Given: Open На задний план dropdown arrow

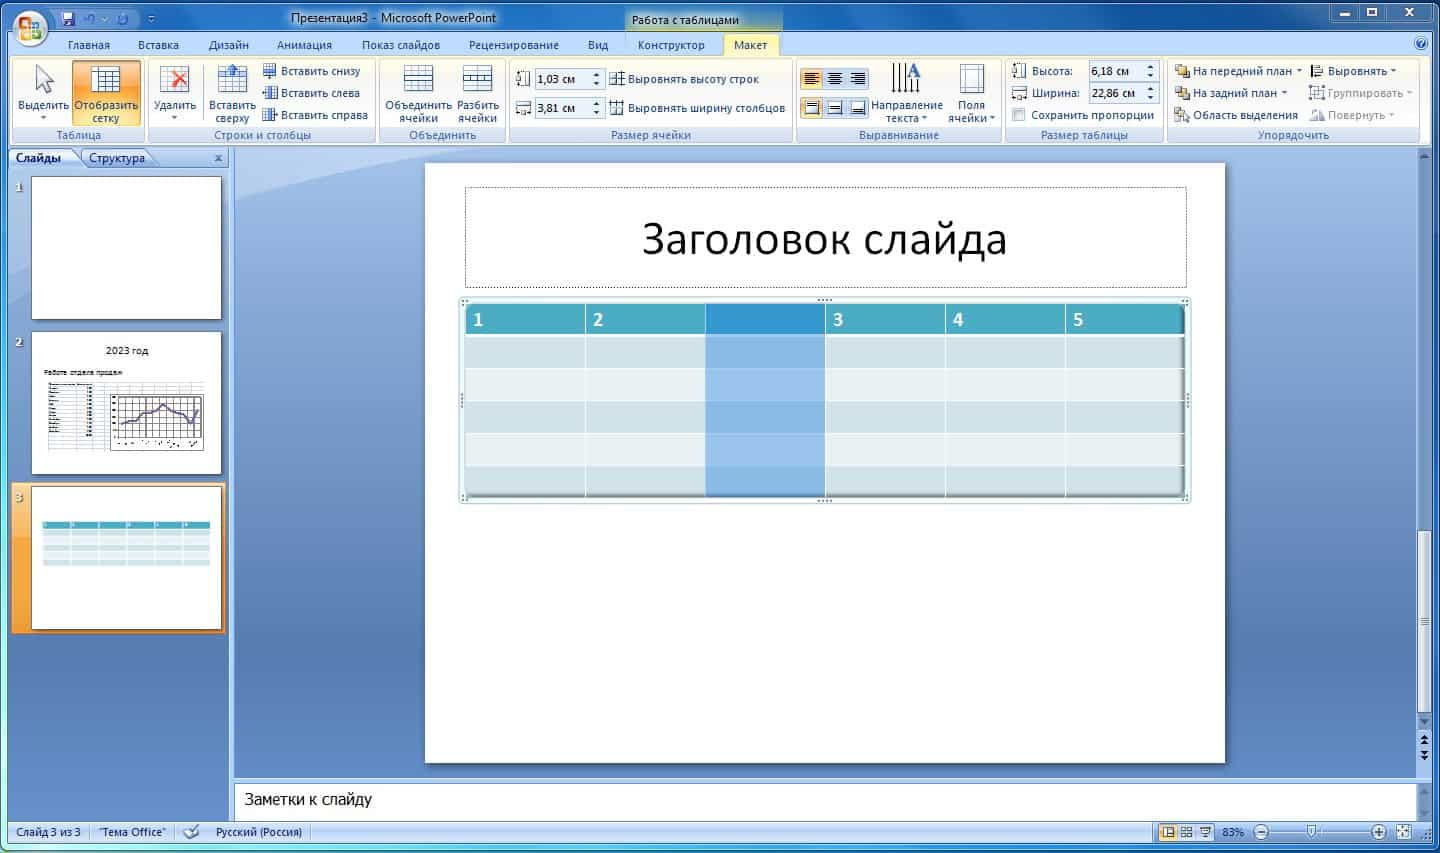Looking at the screenshot, I should pos(1284,93).
